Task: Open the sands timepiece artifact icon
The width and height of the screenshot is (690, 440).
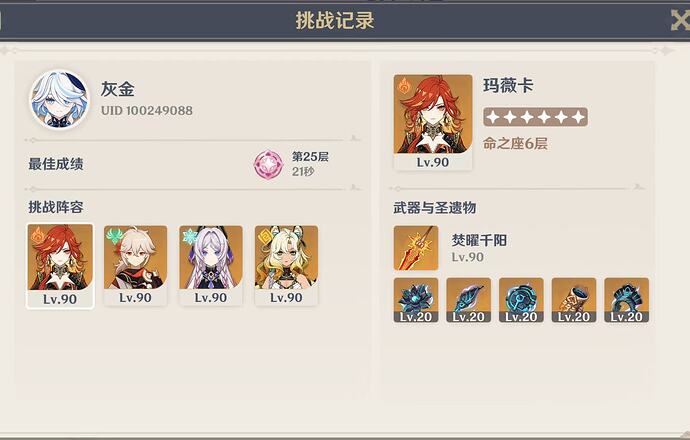Action: click(521, 300)
